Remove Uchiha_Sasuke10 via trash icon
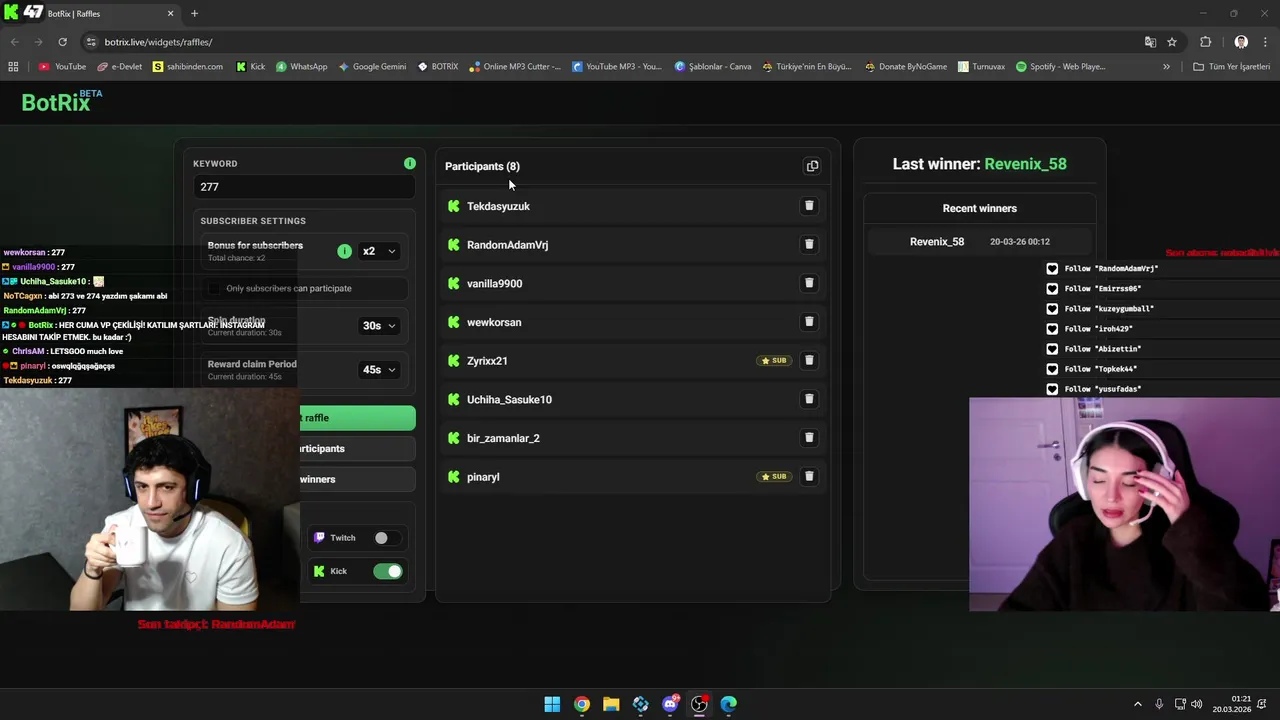The height and width of the screenshot is (720, 1280). (809, 399)
